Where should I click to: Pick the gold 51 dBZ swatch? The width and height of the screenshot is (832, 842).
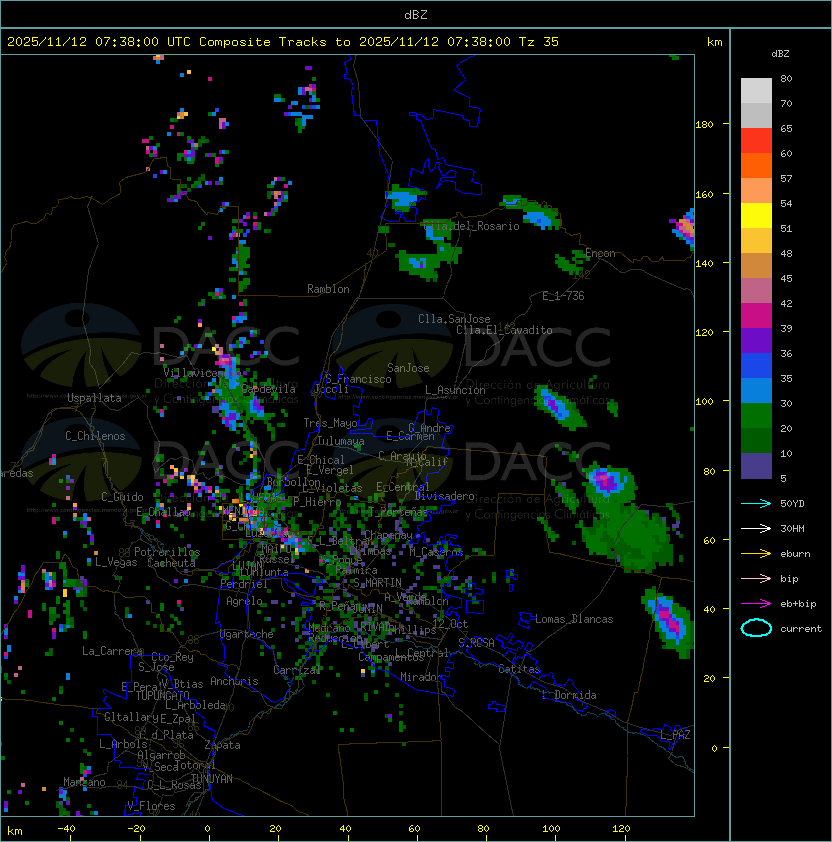[756, 241]
